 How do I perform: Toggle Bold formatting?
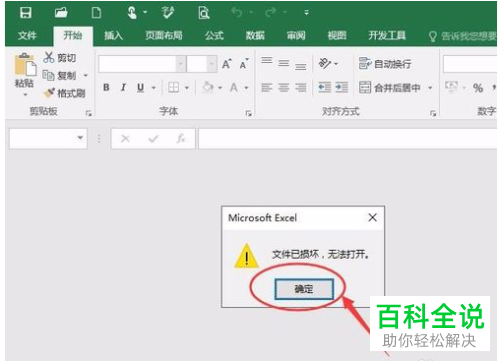click(x=106, y=88)
